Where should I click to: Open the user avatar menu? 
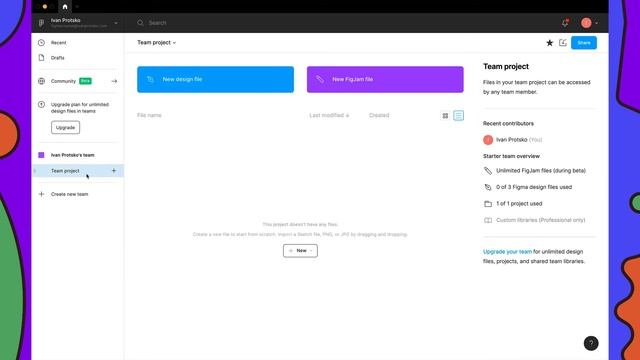click(x=586, y=23)
